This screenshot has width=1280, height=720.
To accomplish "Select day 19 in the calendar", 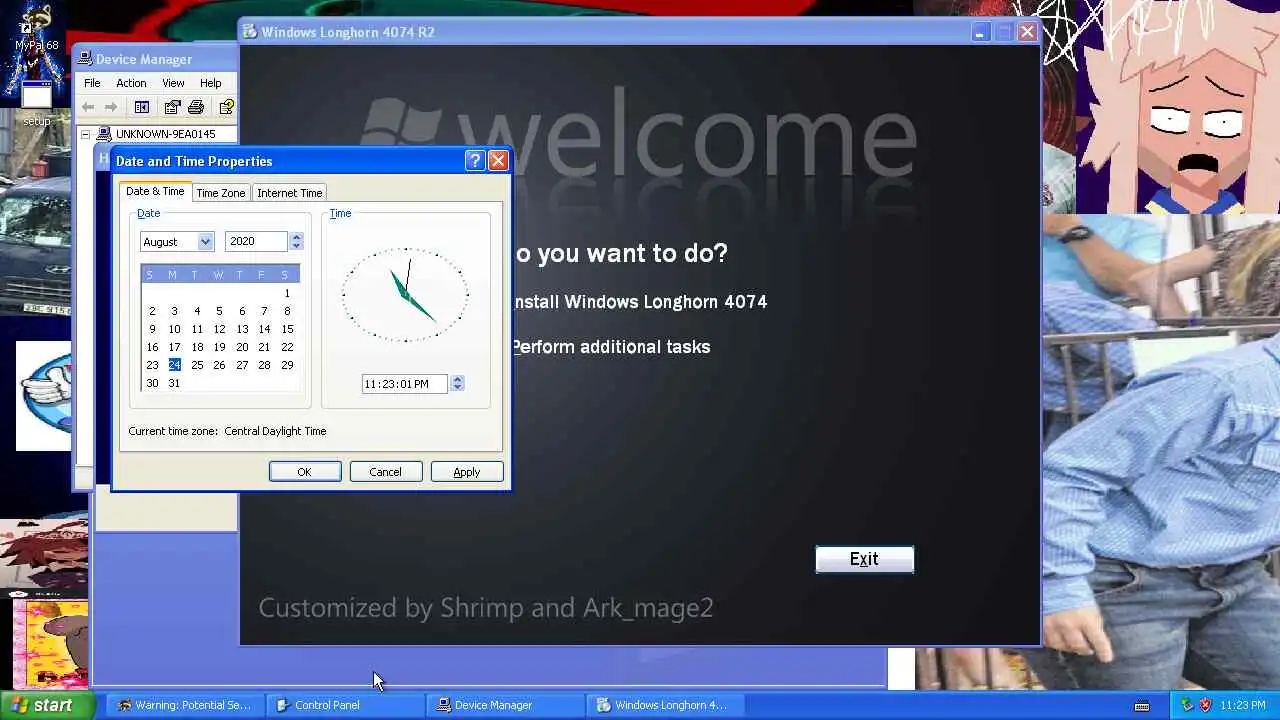I will coord(219,347).
